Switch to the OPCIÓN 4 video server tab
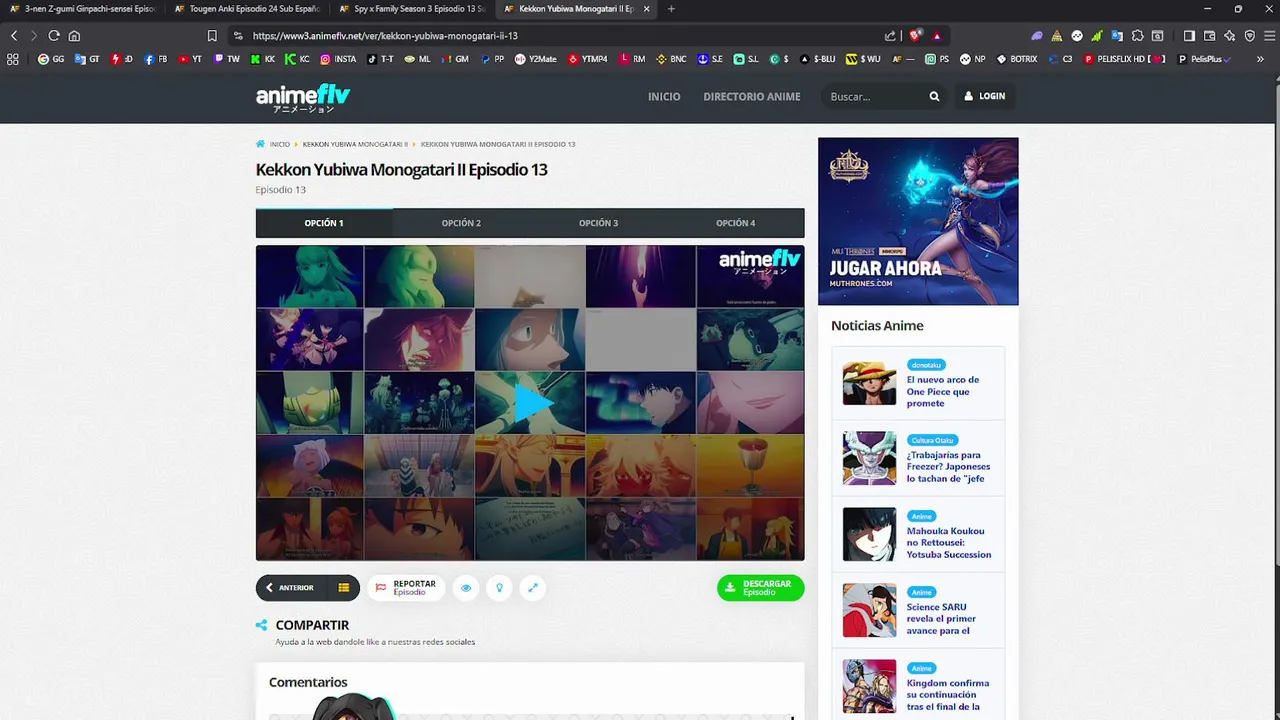 [735, 223]
